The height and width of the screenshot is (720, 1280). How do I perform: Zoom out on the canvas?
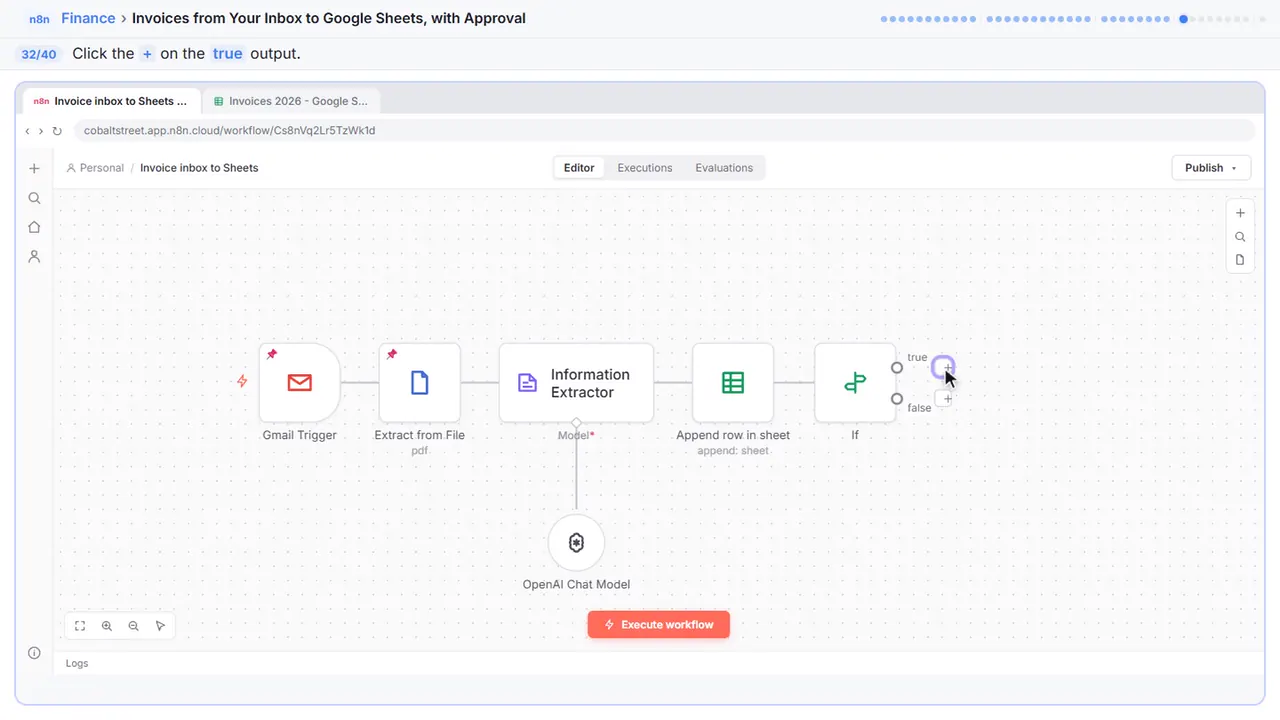134,626
